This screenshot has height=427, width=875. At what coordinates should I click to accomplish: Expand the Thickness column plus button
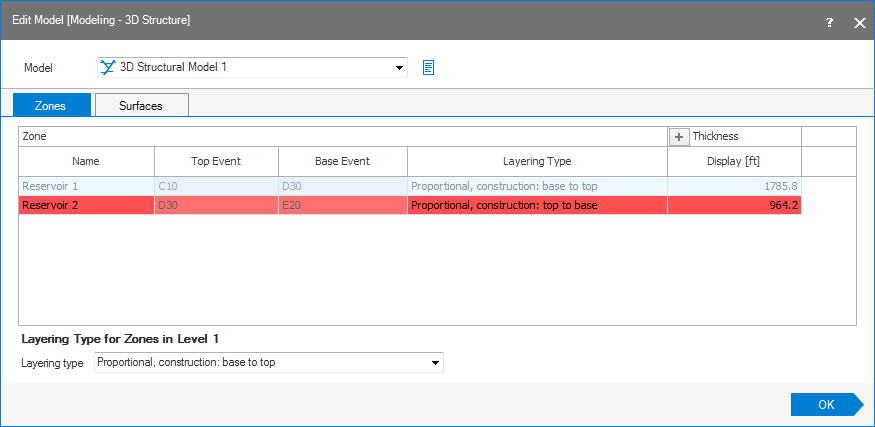[x=679, y=137]
